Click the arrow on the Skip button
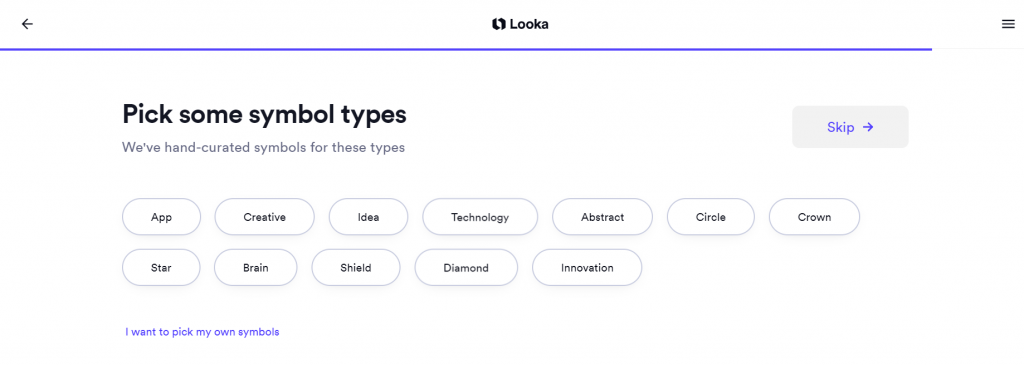1024x365 pixels. tap(868, 127)
